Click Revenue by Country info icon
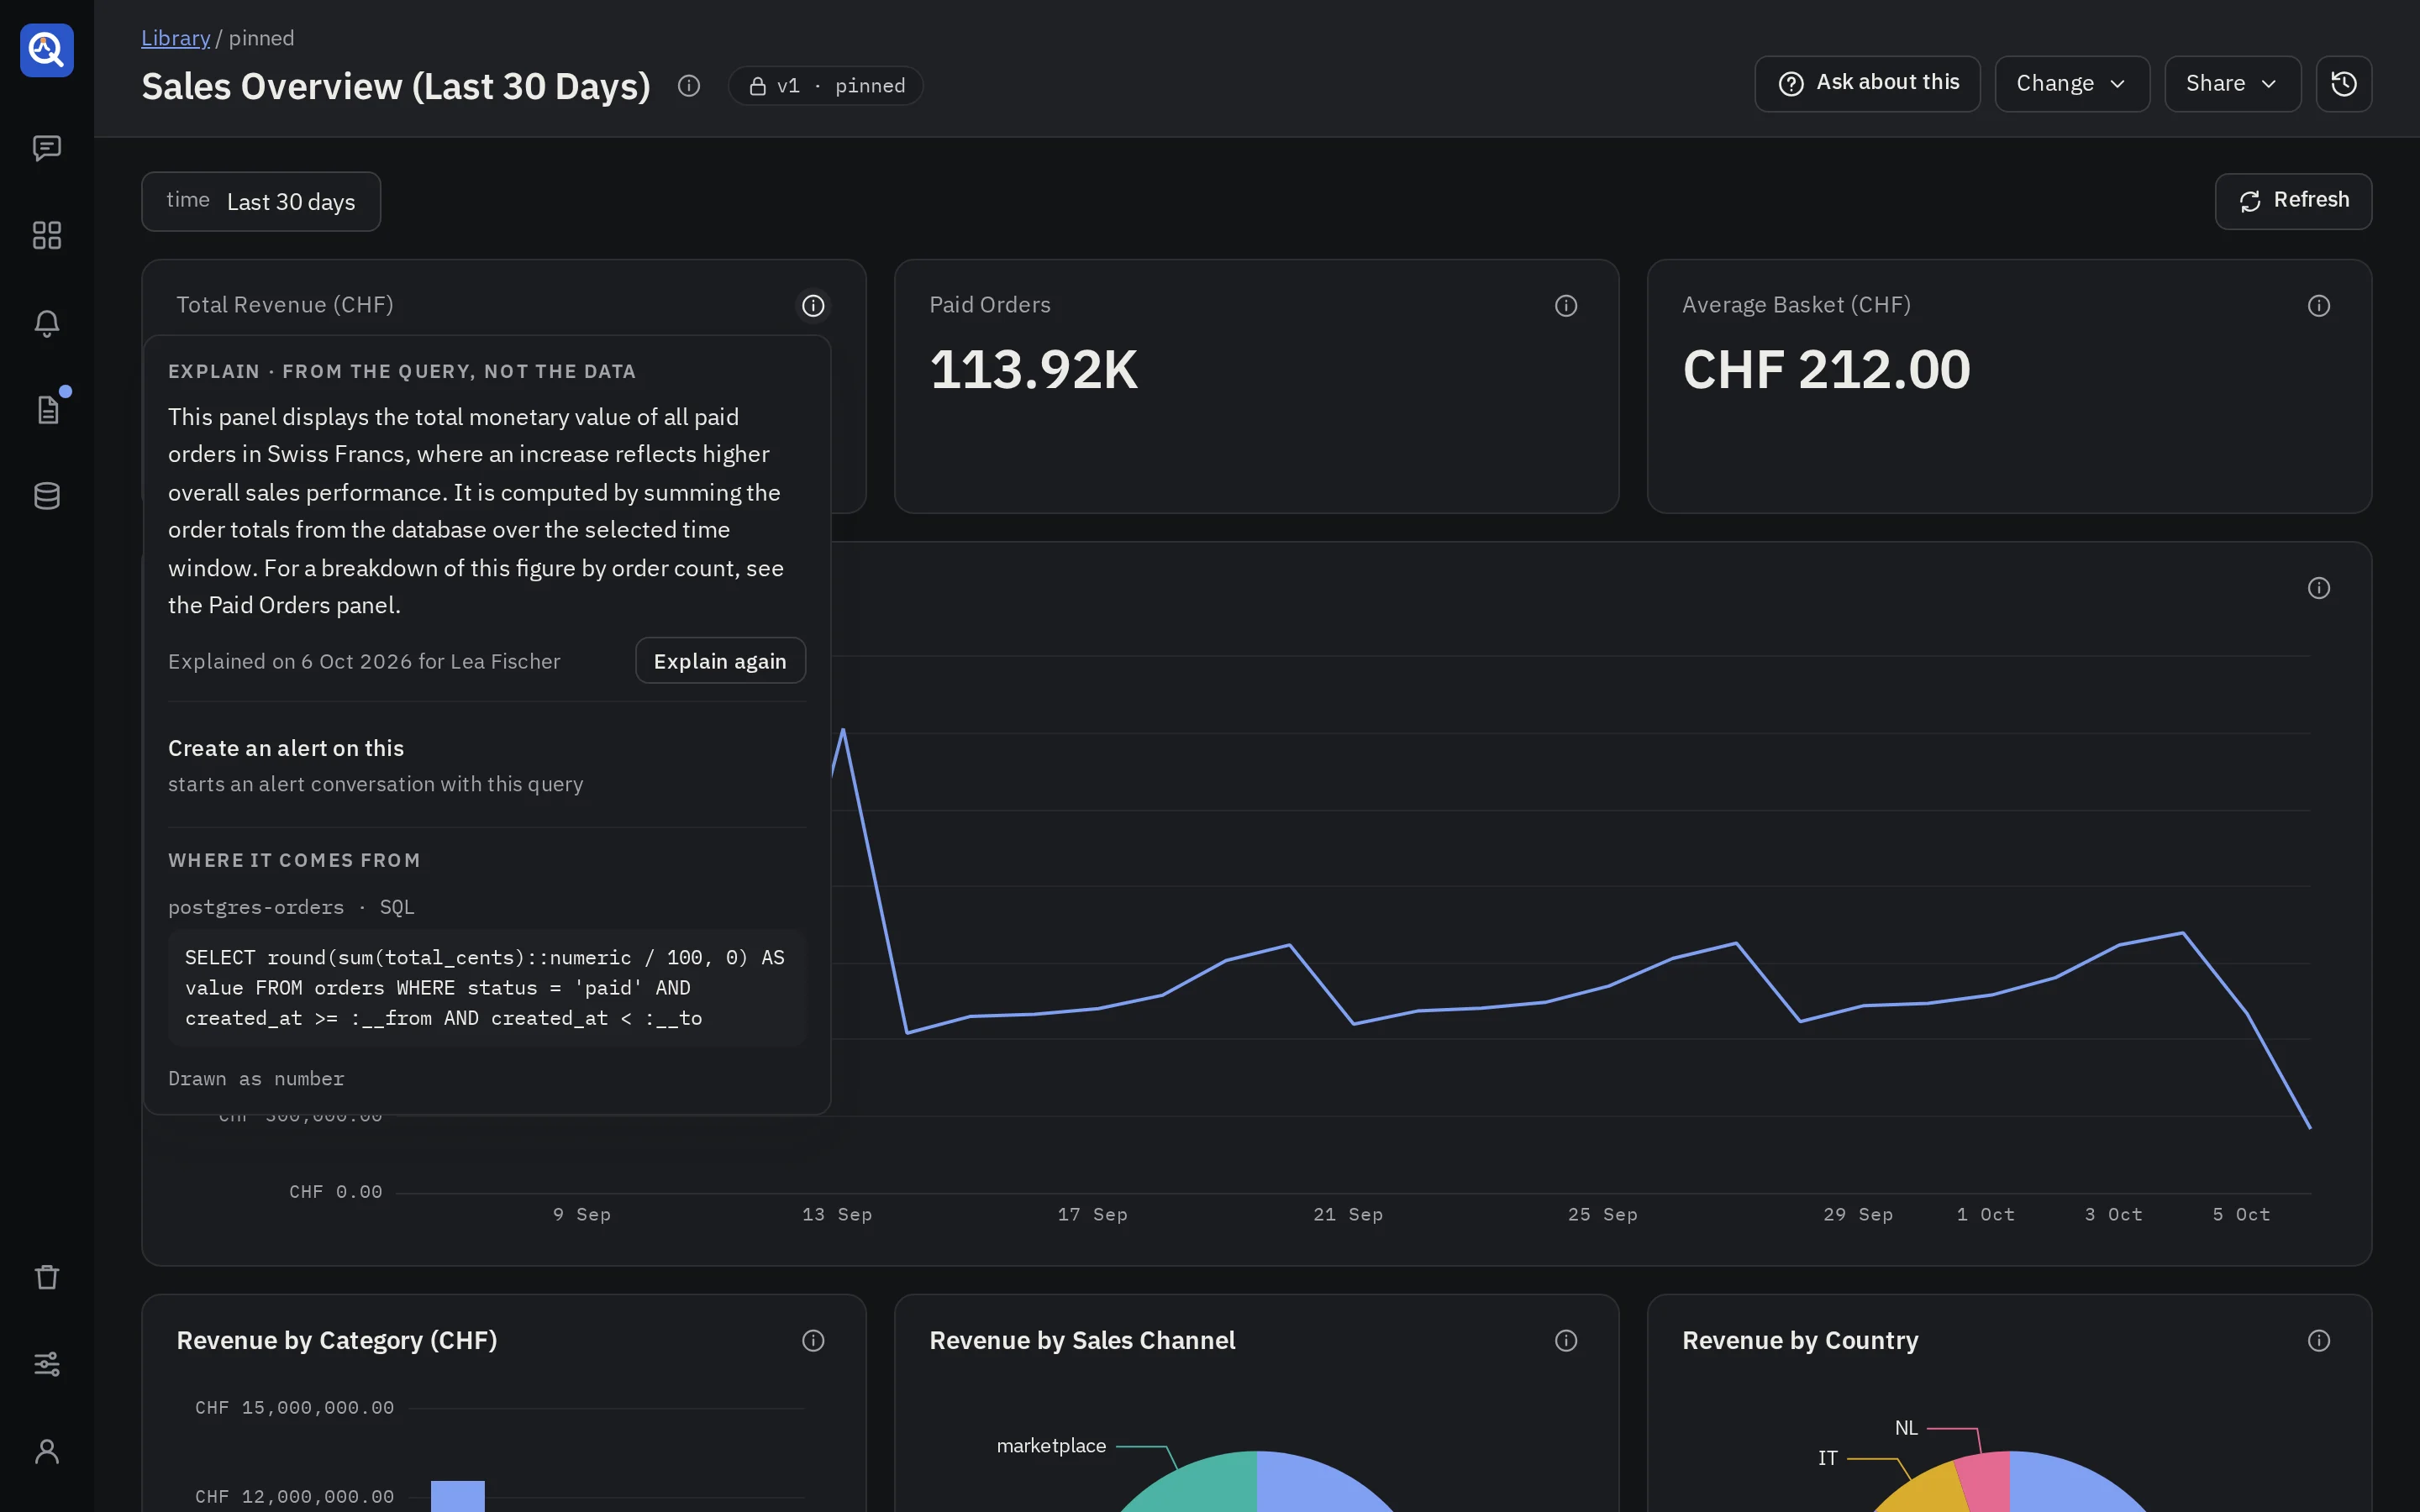This screenshot has height=1512, width=2420. tap(2319, 1341)
